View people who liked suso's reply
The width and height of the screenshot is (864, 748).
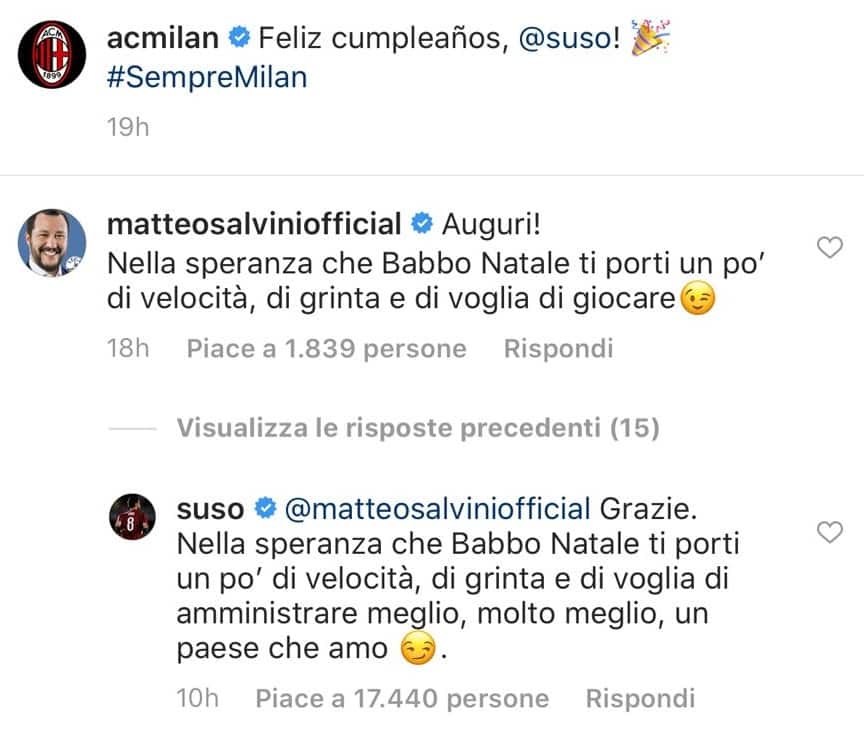click(402, 698)
